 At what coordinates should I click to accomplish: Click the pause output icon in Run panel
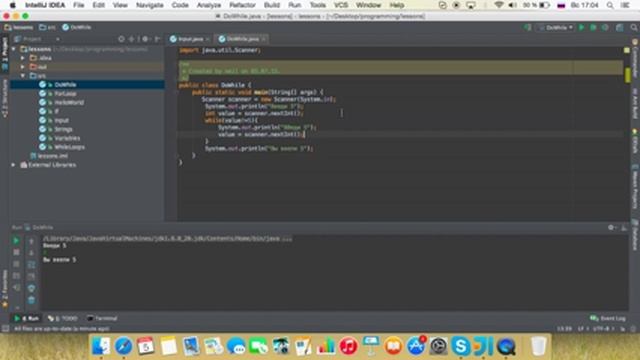pos(16,264)
